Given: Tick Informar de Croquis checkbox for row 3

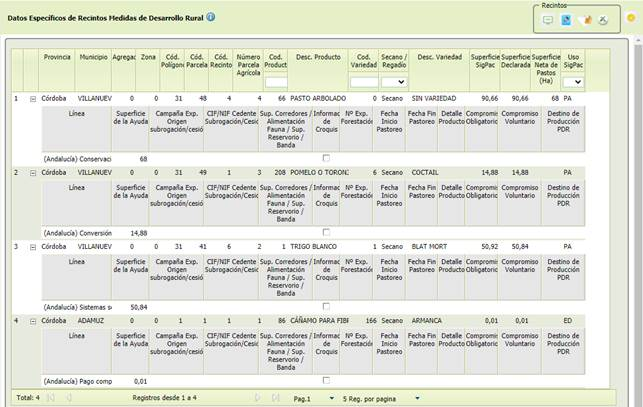Looking at the screenshot, I should (x=326, y=306).
